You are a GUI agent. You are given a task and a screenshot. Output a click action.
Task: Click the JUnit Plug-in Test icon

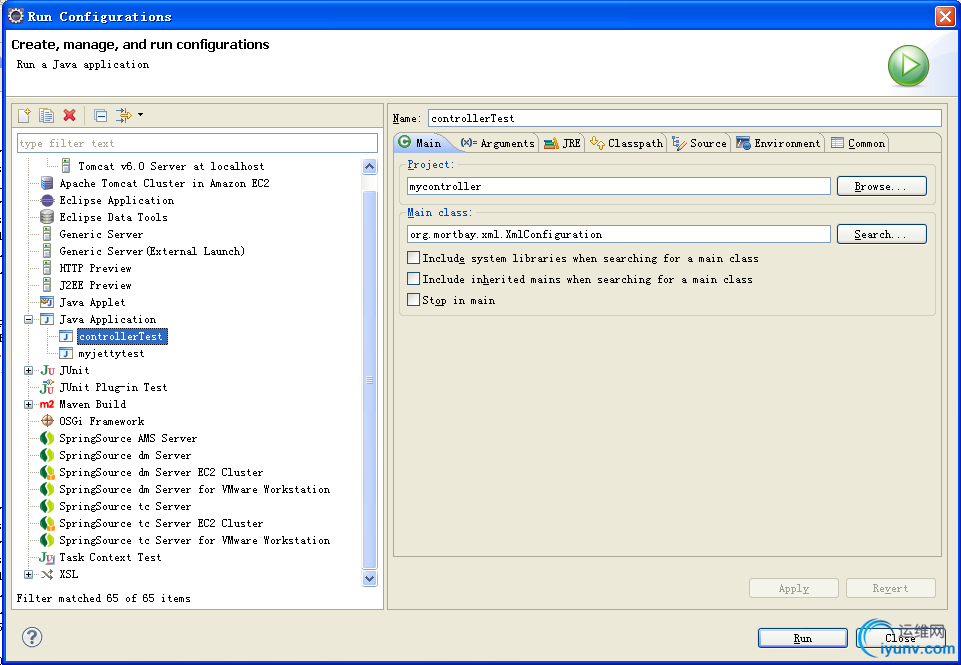tap(47, 387)
